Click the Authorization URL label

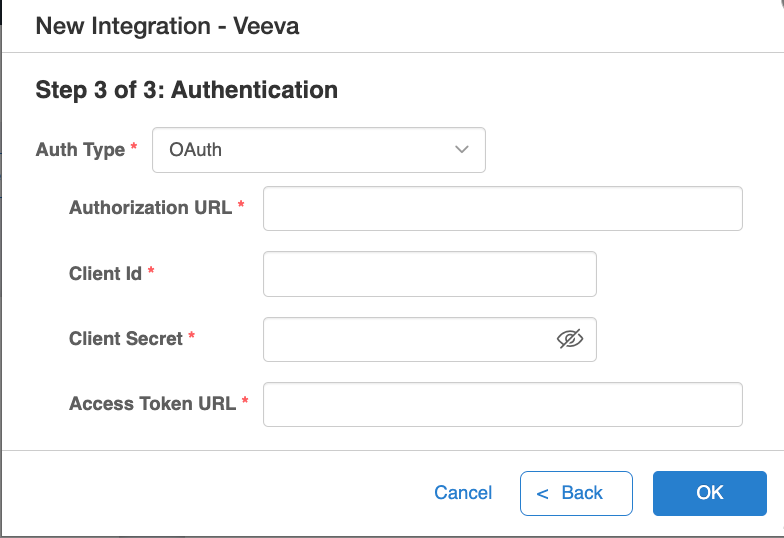point(150,208)
